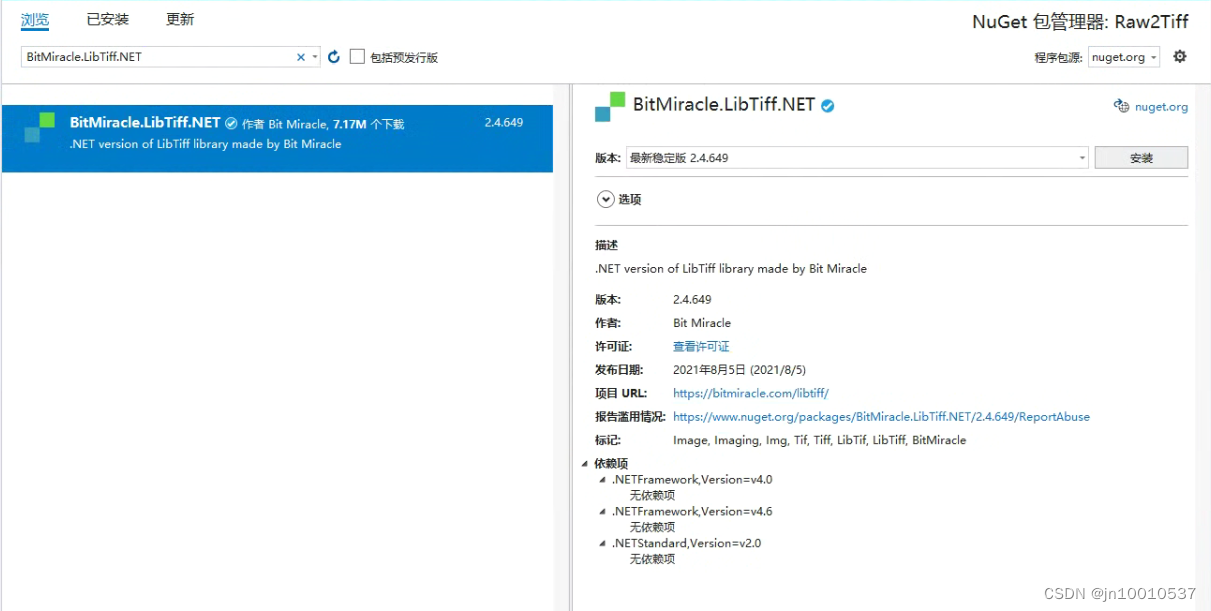
Task: Clear the search box with the X icon
Action: pos(300,57)
